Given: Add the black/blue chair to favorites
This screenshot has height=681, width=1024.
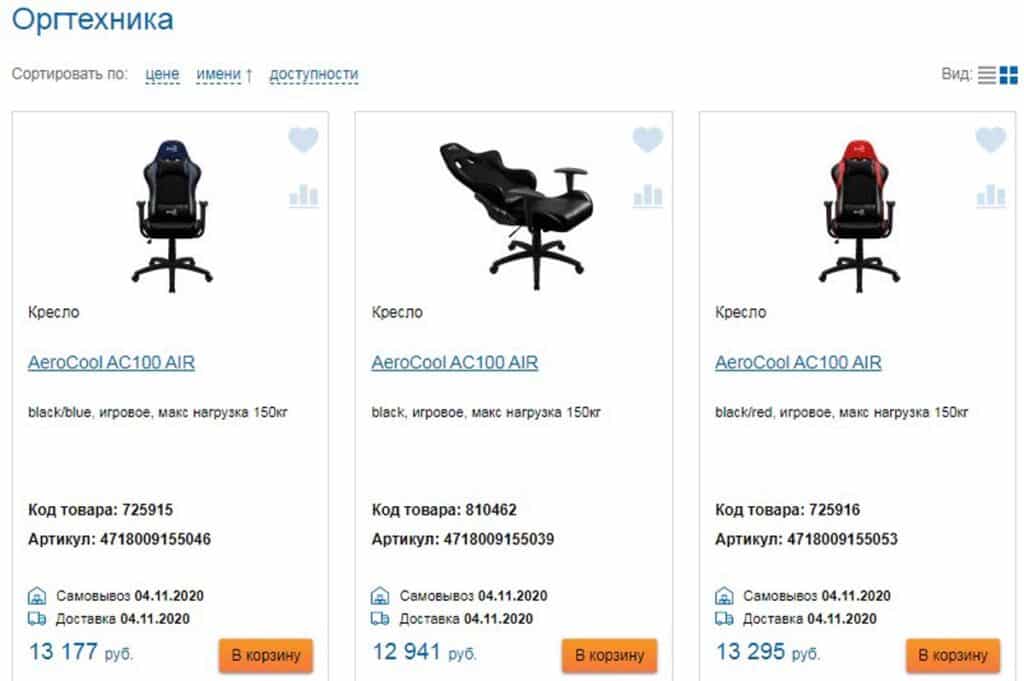Looking at the screenshot, I should tap(303, 139).
